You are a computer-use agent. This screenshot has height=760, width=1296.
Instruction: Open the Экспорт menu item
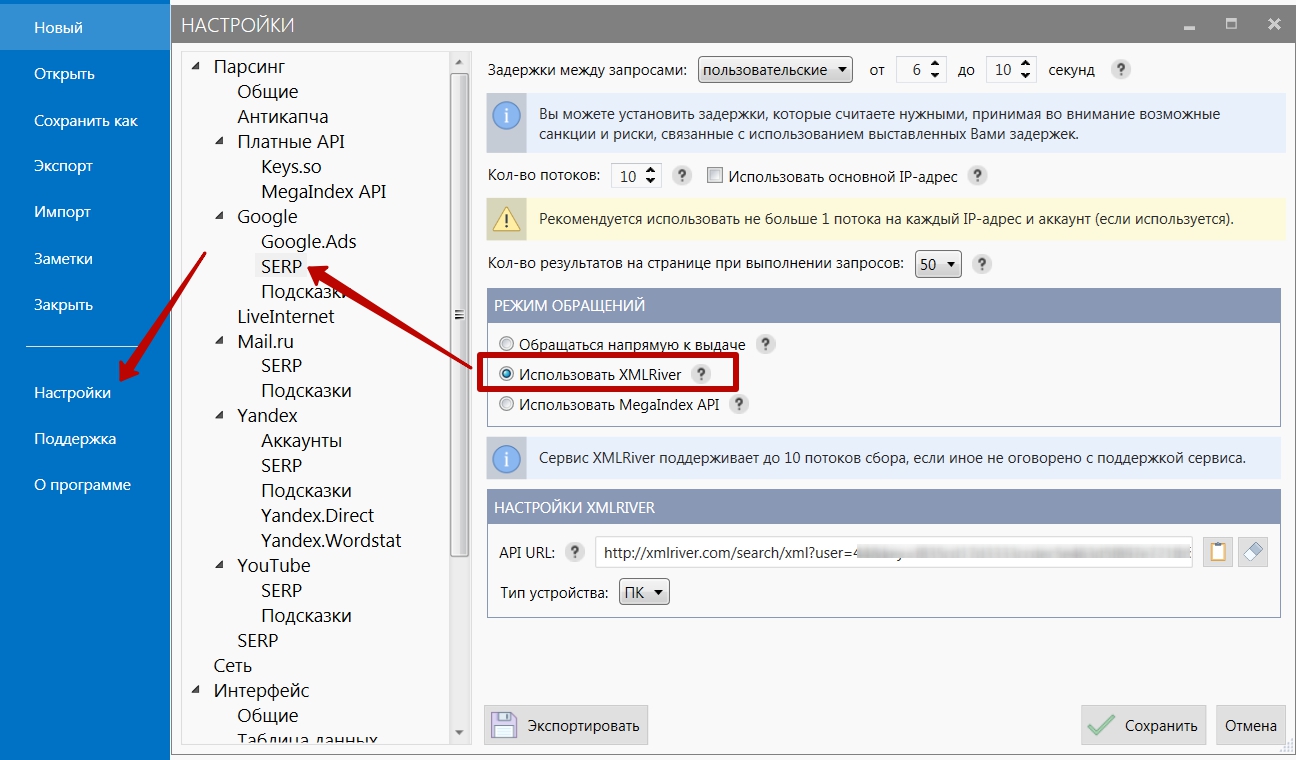click(x=63, y=166)
